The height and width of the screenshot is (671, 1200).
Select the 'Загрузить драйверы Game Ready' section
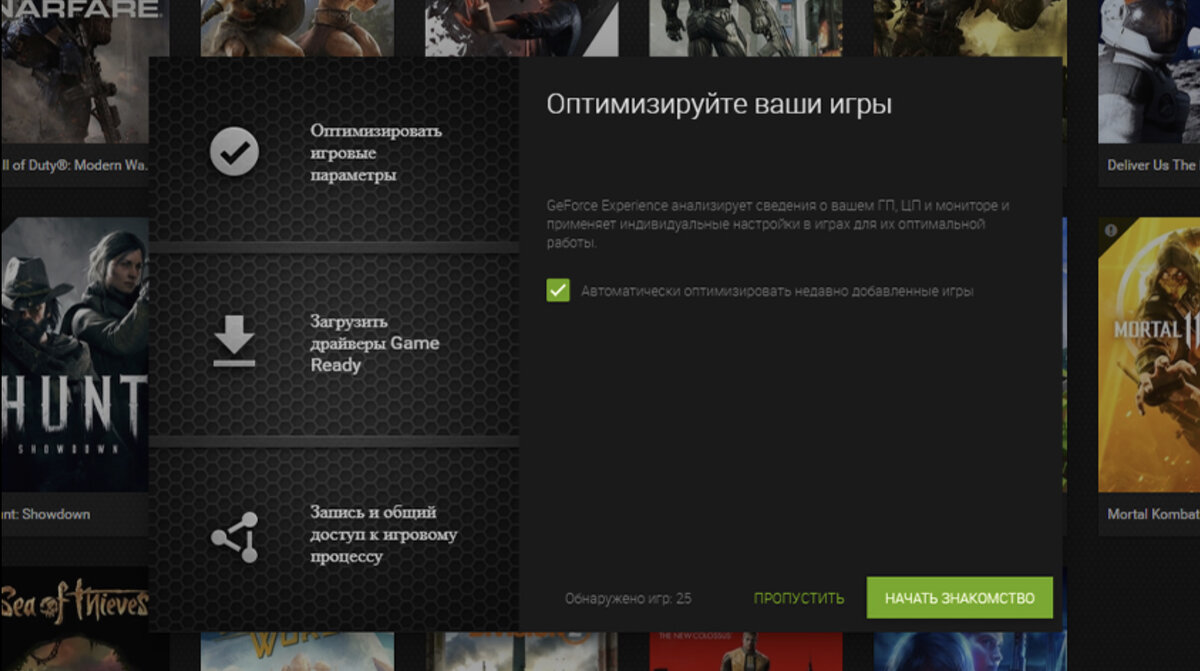(x=334, y=344)
